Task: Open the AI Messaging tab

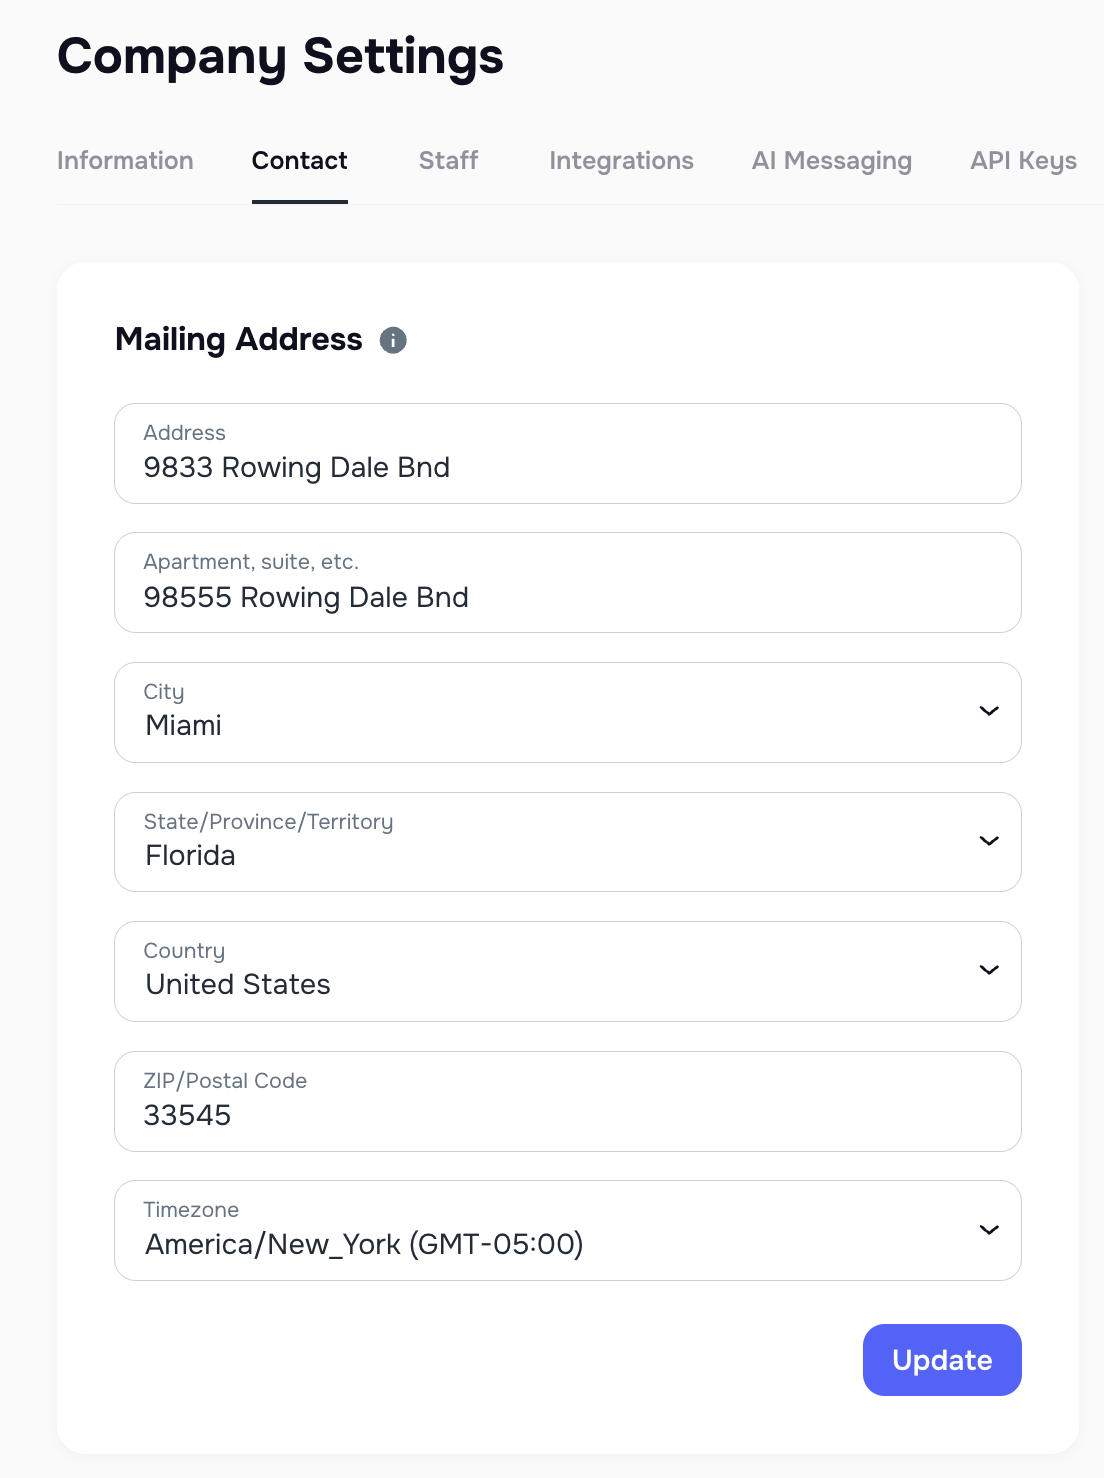Action: [832, 160]
